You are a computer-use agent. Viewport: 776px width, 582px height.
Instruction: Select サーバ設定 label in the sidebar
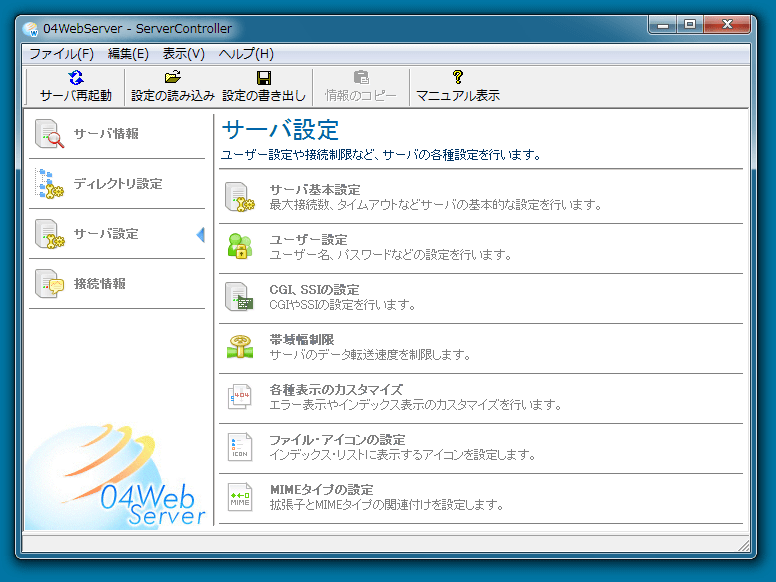coord(106,234)
